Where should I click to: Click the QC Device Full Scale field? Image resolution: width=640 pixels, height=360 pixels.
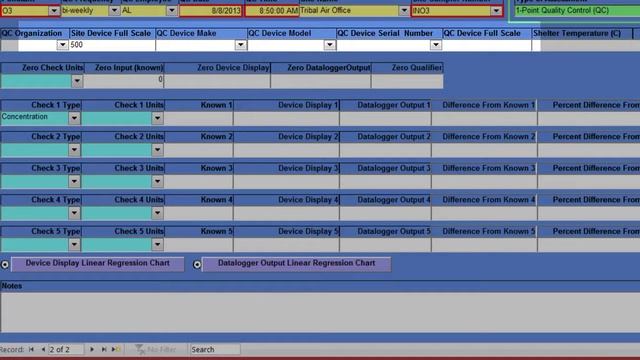tap(487, 45)
